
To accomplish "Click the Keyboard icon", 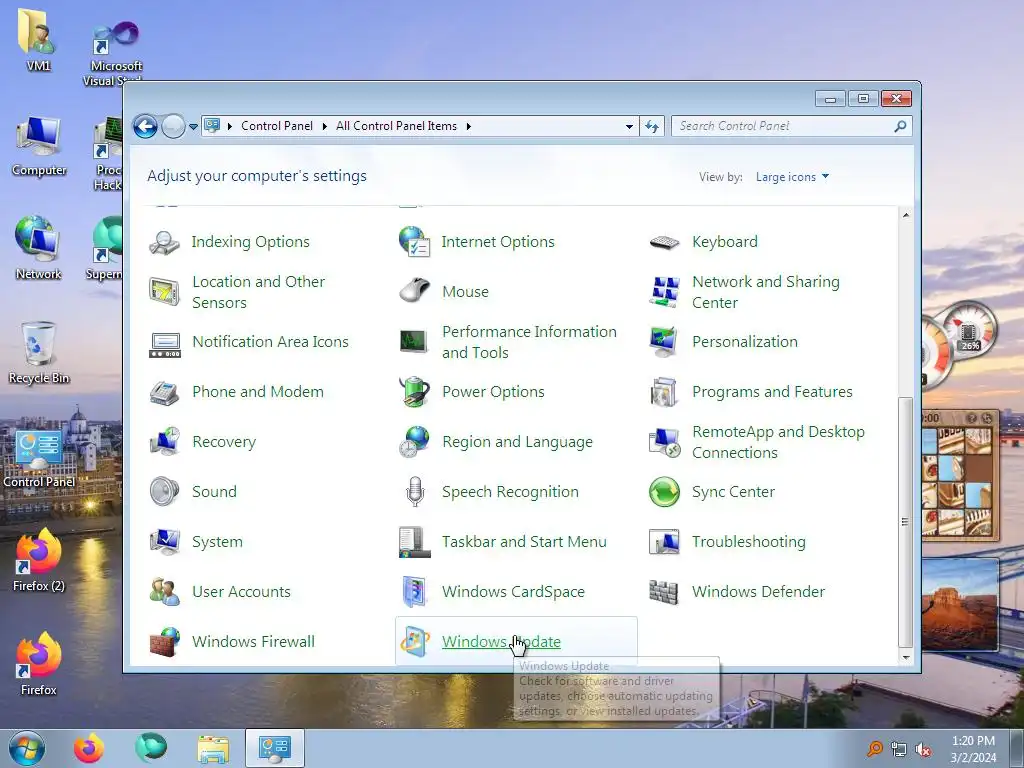I will tap(665, 242).
